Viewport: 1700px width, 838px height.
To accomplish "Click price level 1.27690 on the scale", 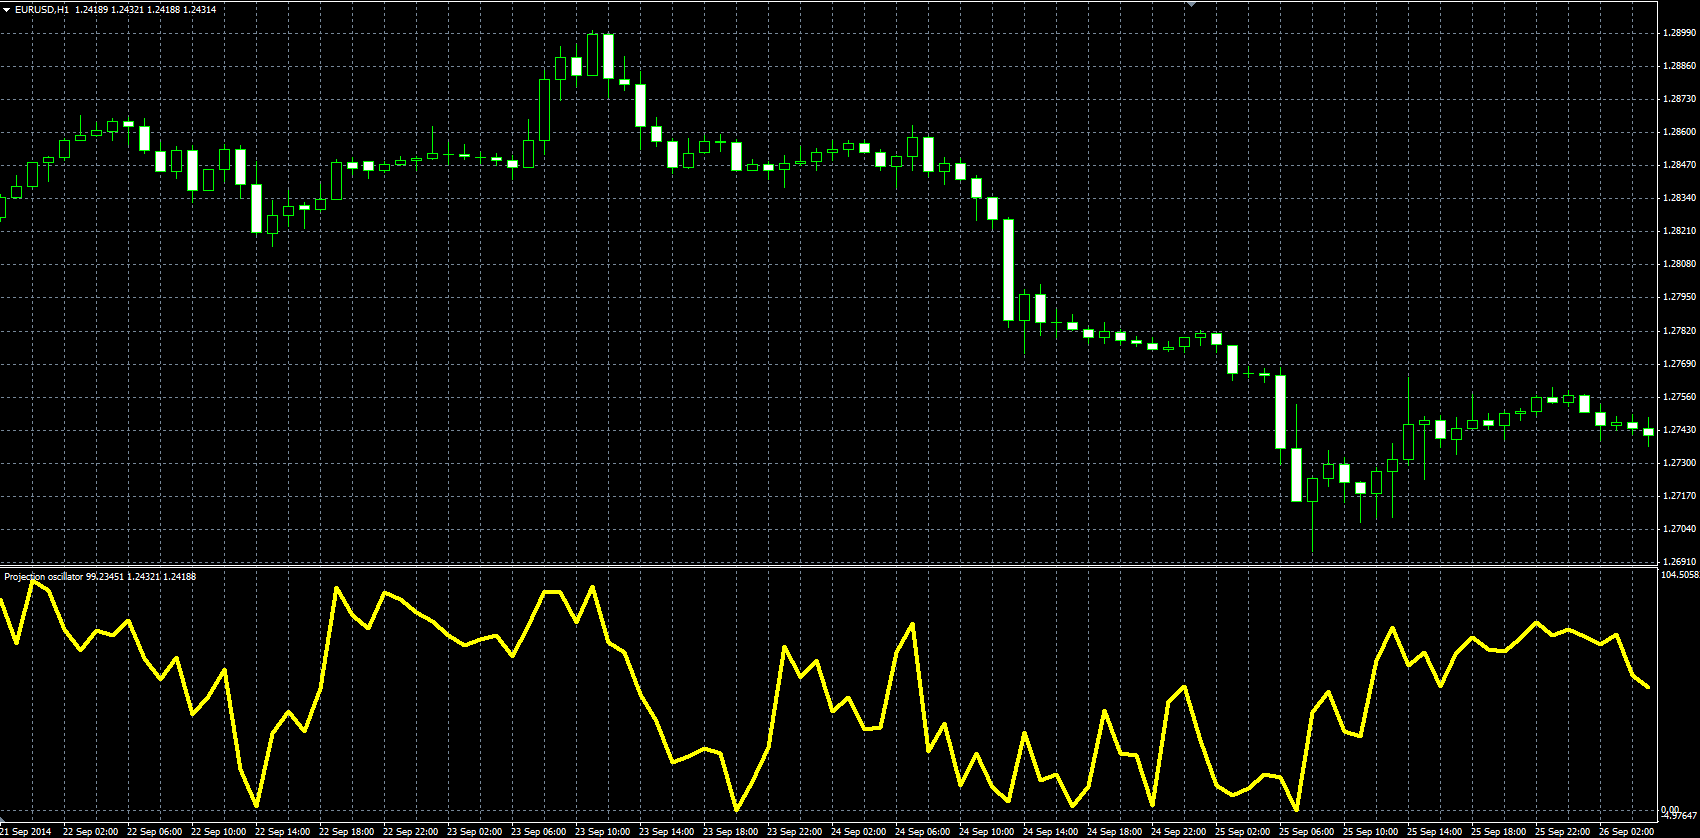I will [1679, 364].
